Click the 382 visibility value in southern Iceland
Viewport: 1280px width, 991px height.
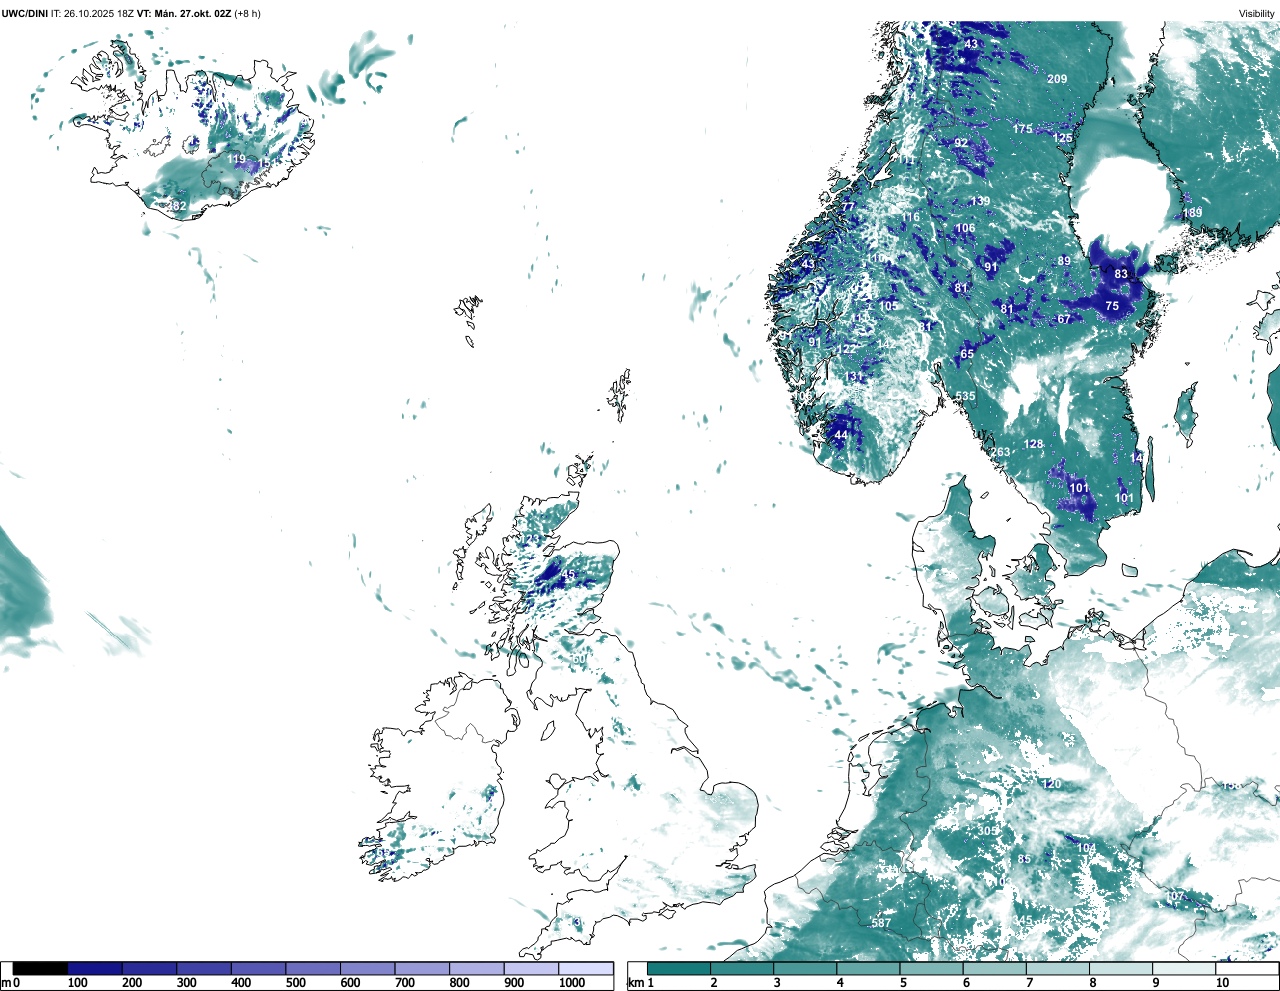(x=176, y=206)
